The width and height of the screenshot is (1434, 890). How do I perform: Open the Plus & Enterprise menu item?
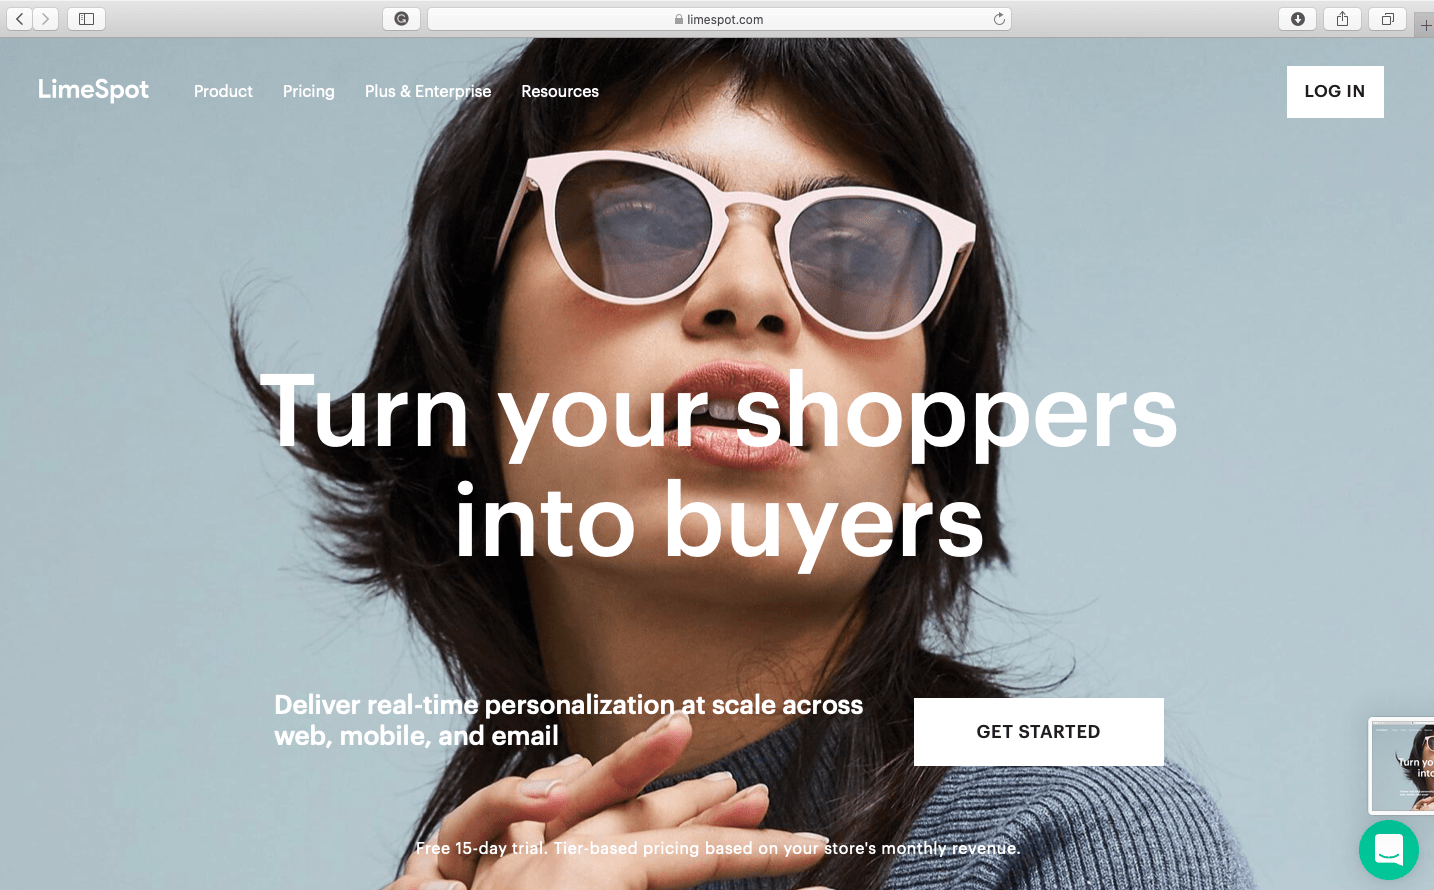(x=428, y=91)
